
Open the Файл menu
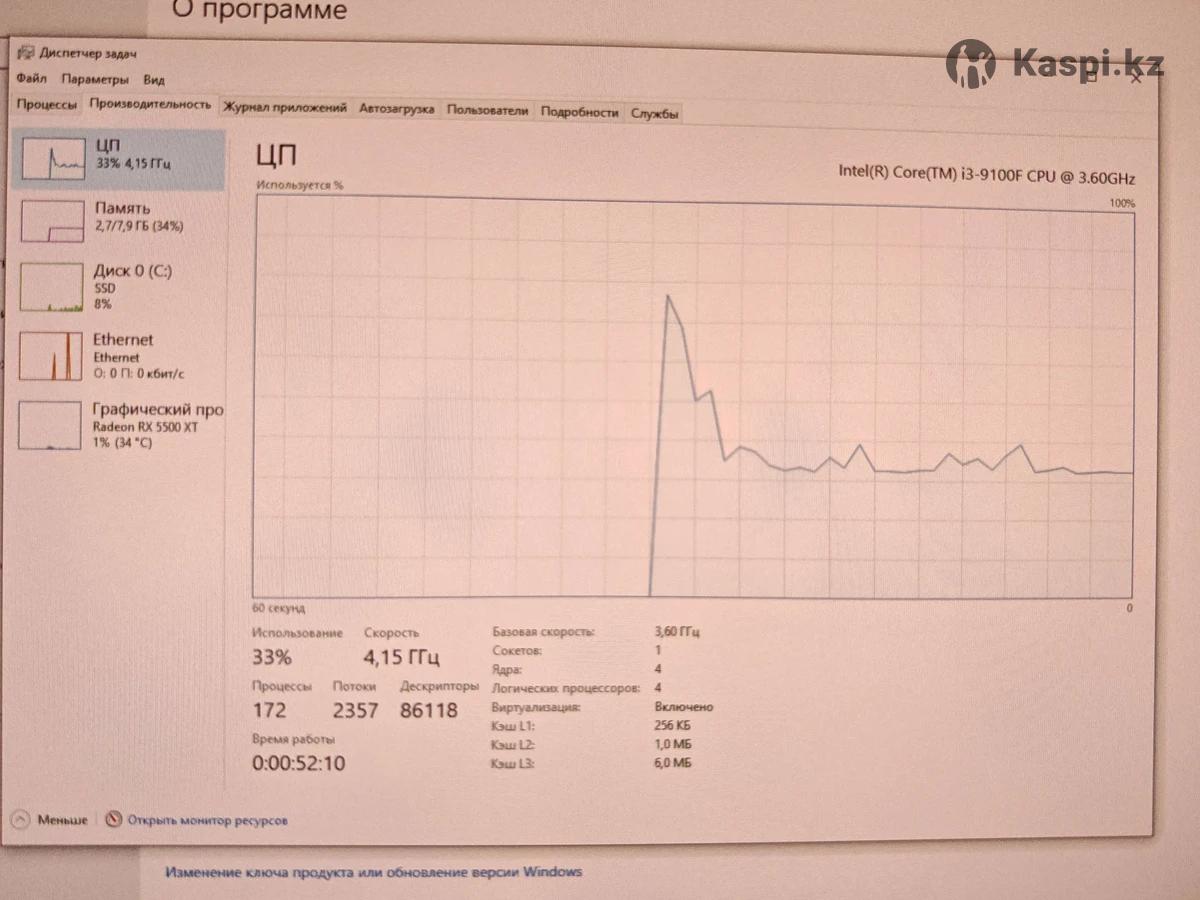click(x=31, y=79)
